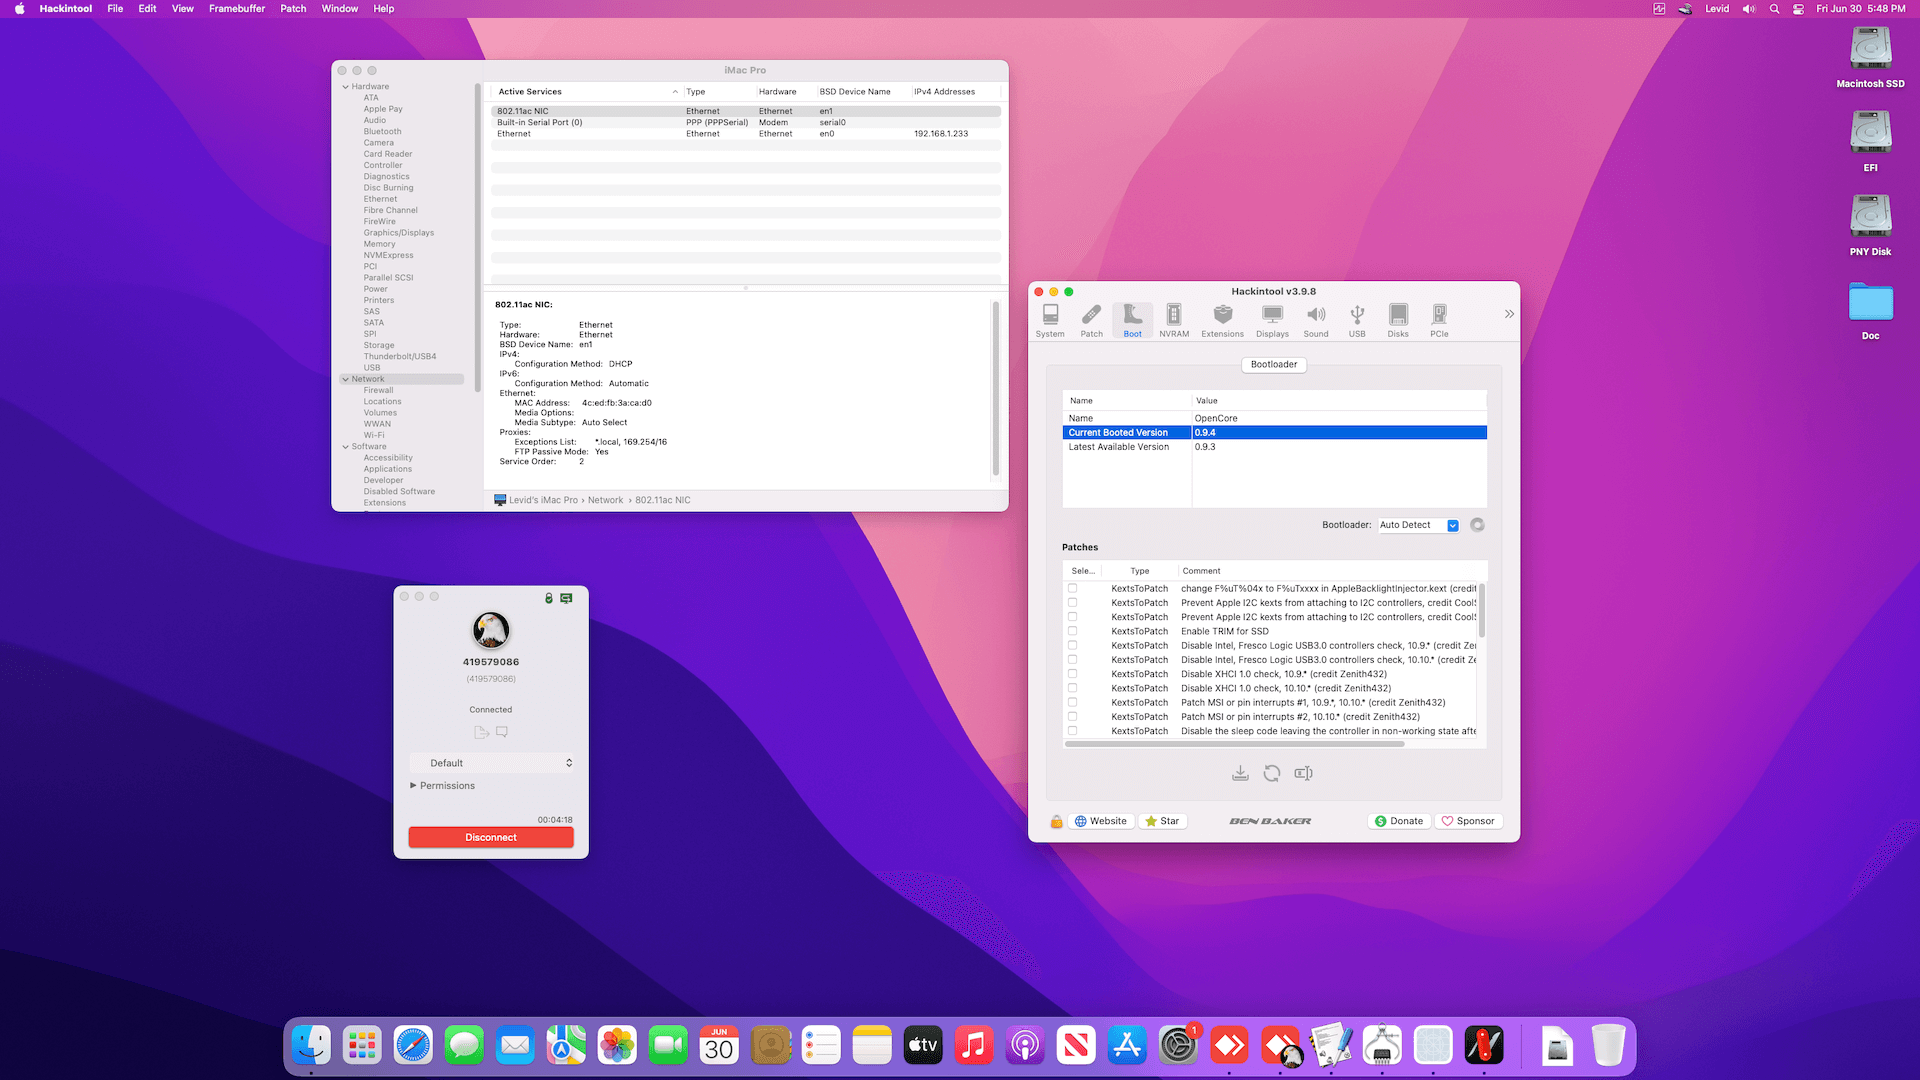Click the Donate button
The height and width of the screenshot is (1080, 1920).
pos(1398,821)
